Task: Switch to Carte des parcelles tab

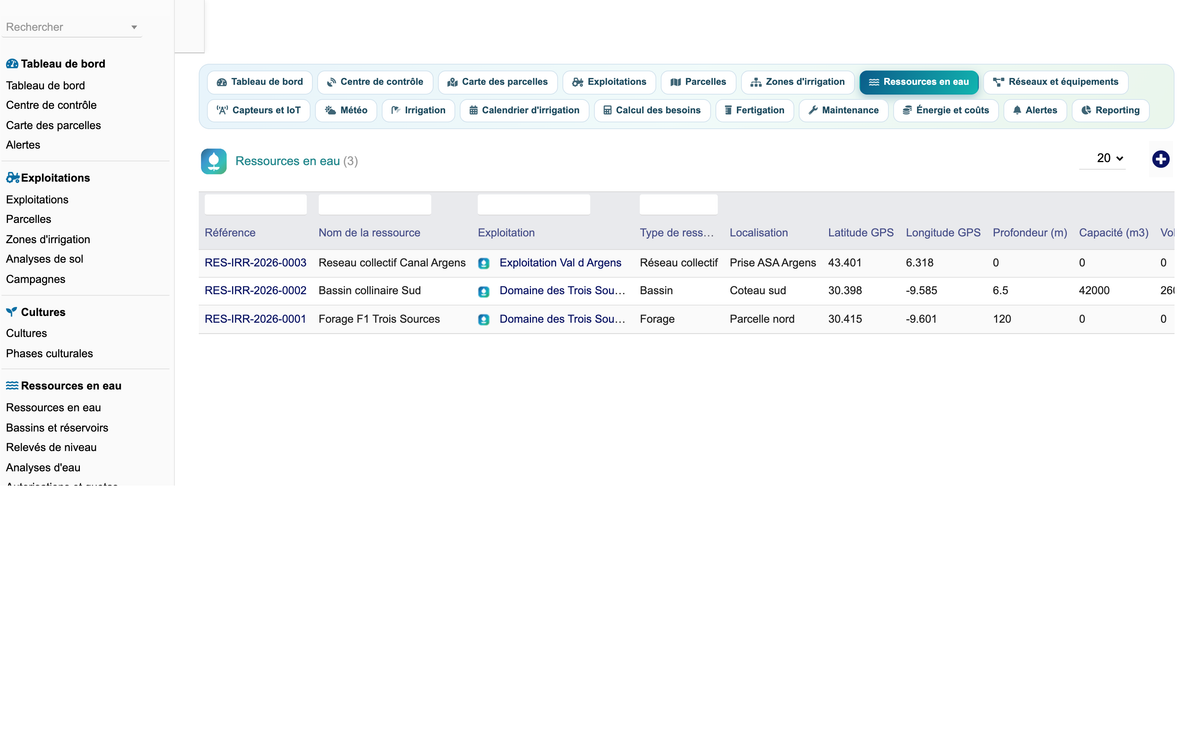Action: point(498,82)
